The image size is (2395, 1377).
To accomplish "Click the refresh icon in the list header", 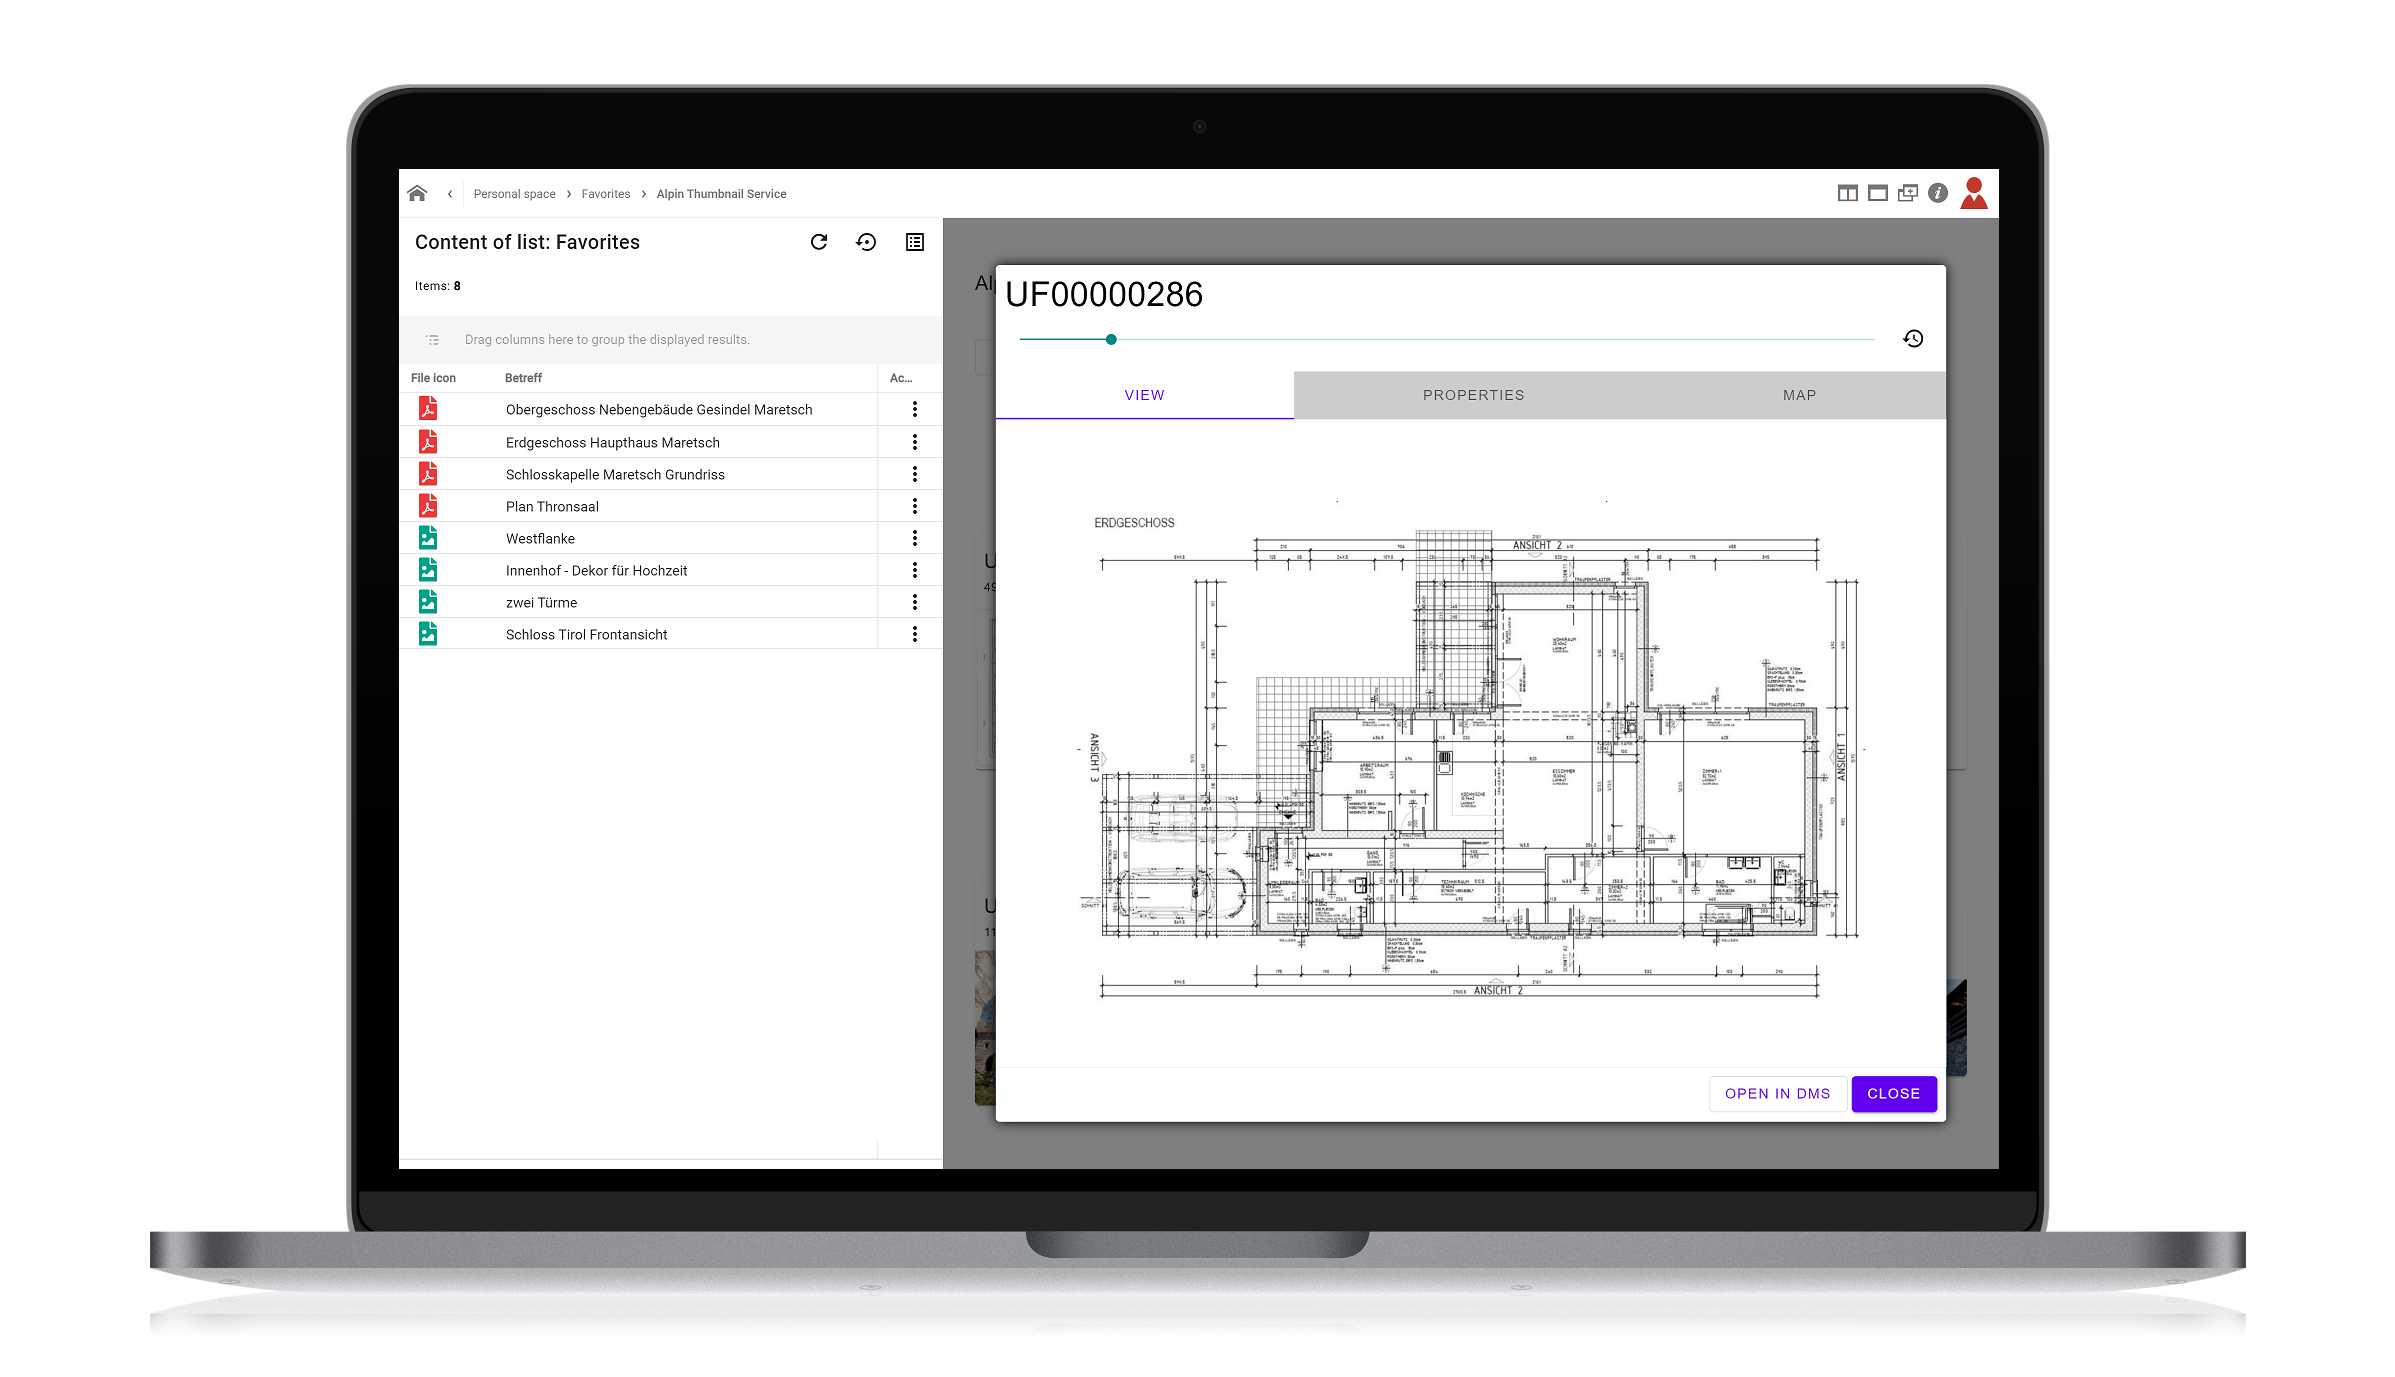I will (x=818, y=242).
